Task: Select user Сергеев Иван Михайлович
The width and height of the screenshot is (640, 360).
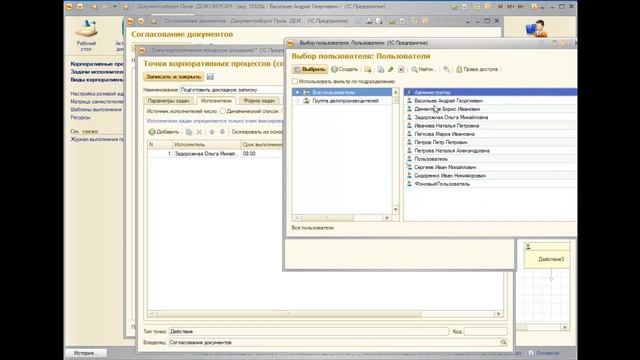Action: [x=490, y=167]
